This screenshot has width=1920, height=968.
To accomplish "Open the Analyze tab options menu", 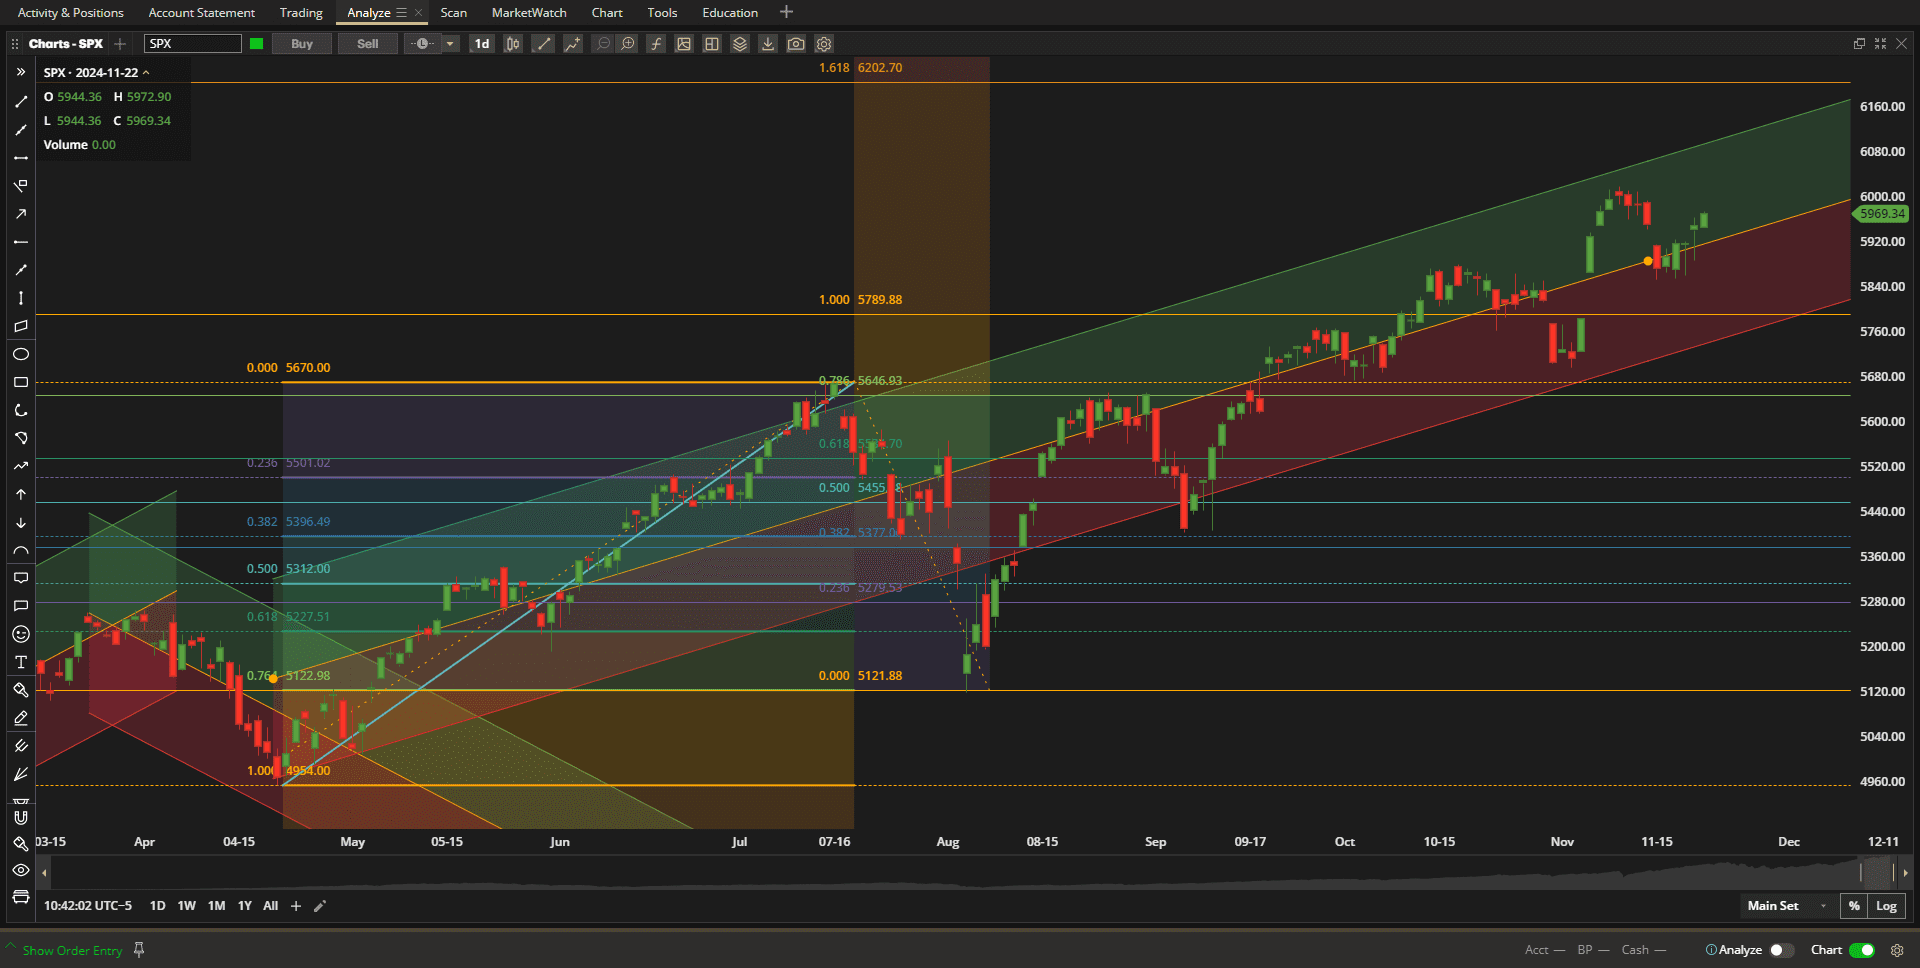I will [x=402, y=13].
